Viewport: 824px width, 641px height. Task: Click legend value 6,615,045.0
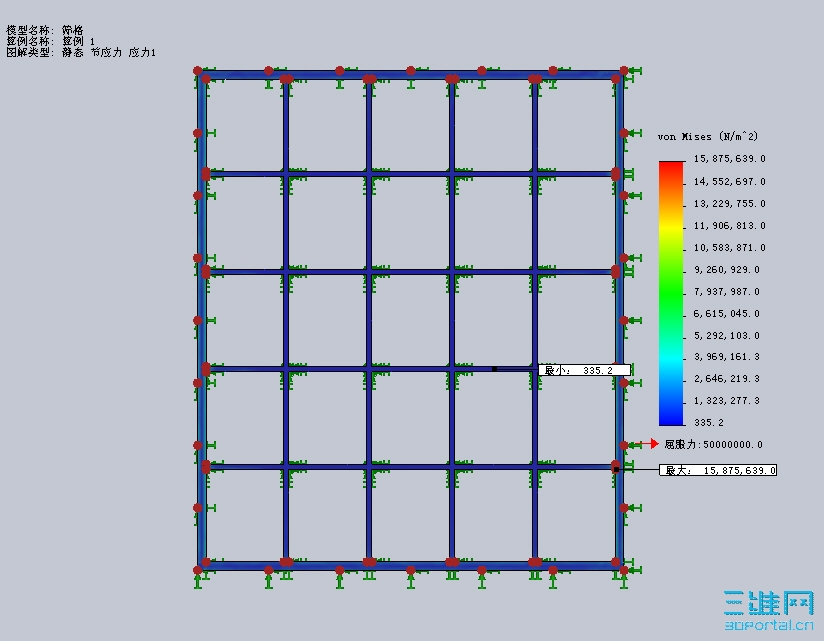(x=727, y=314)
